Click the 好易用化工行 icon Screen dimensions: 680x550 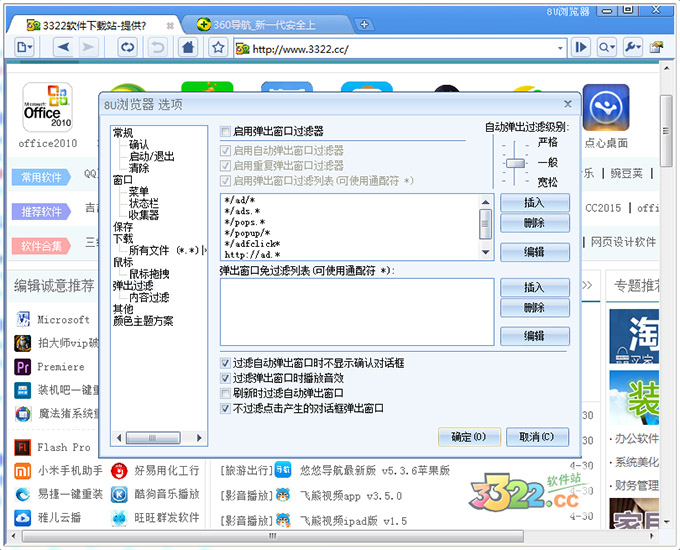(119, 471)
